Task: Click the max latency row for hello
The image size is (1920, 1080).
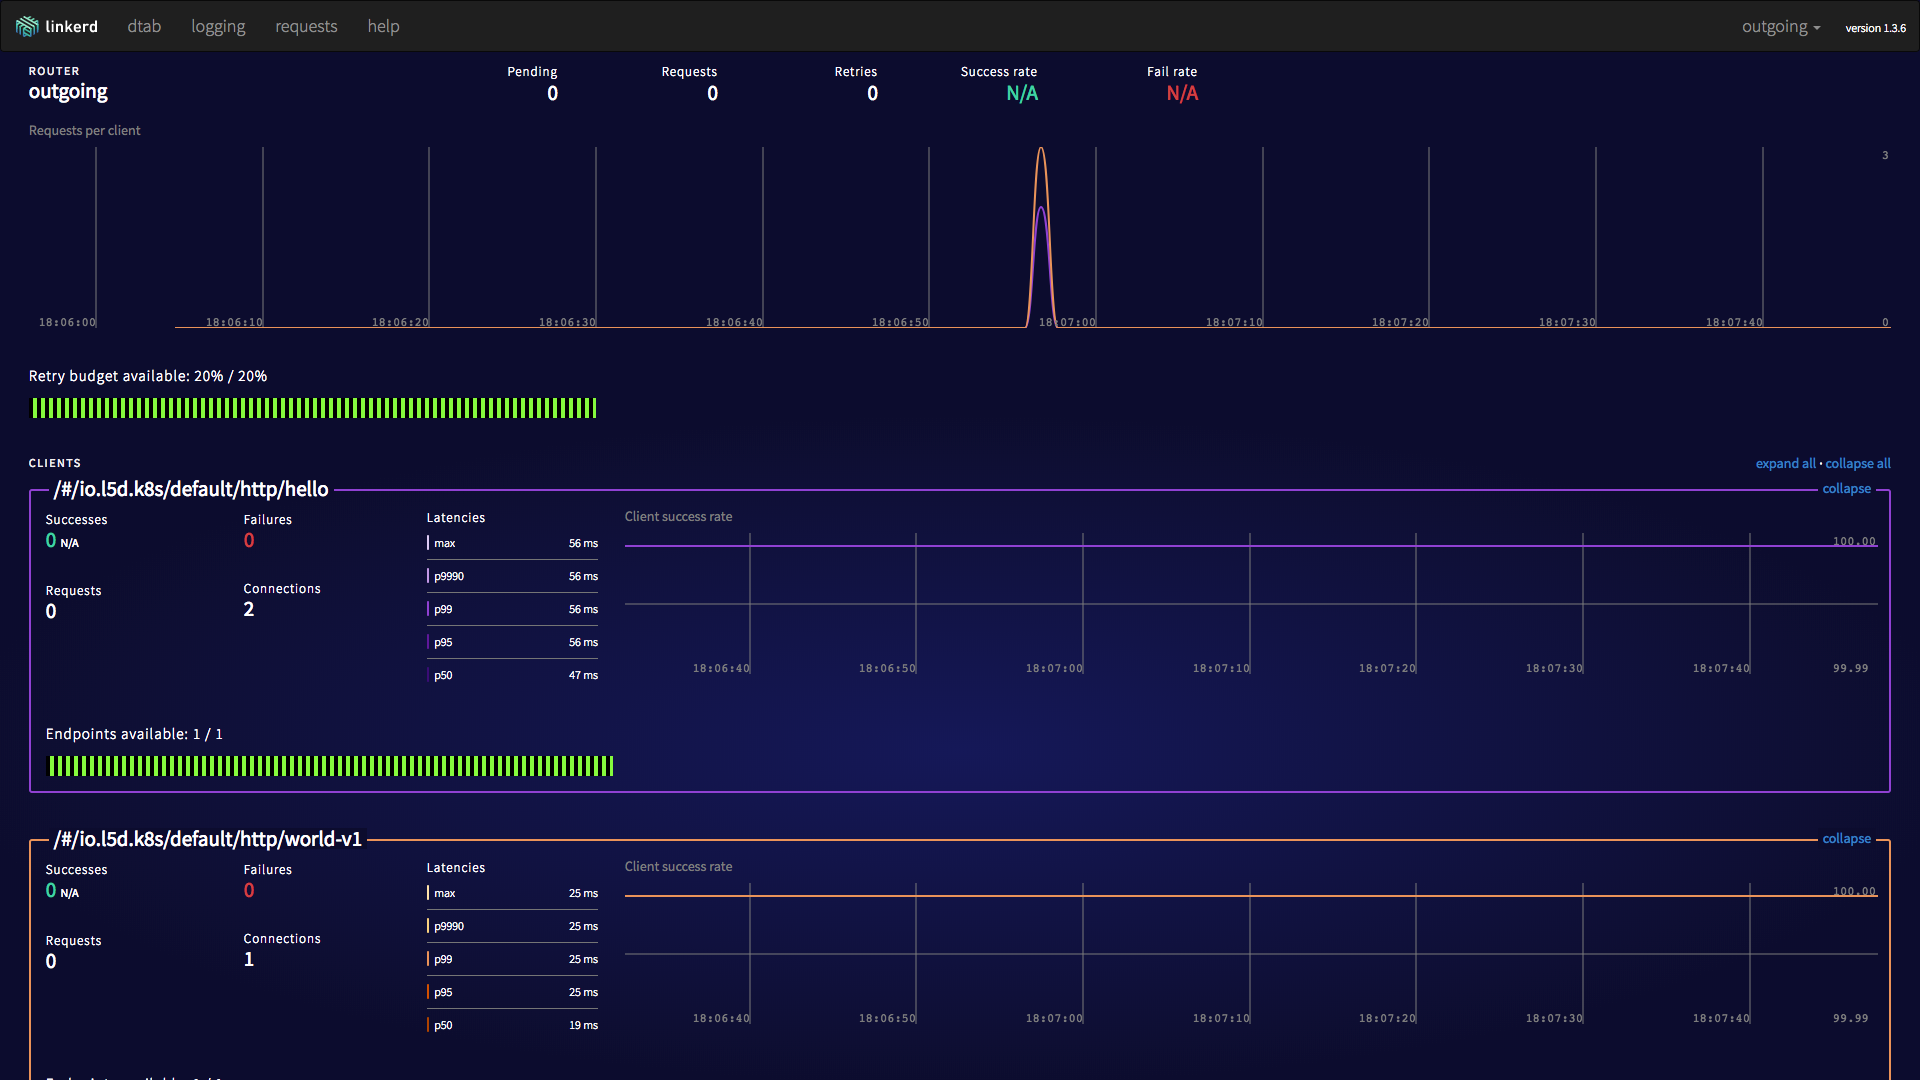Action: [x=512, y=543]
